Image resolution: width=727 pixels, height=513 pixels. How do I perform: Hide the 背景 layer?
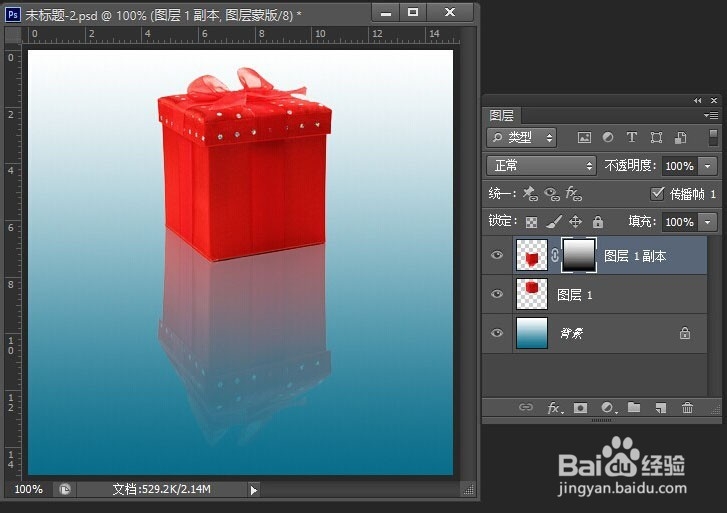point(497,333)
